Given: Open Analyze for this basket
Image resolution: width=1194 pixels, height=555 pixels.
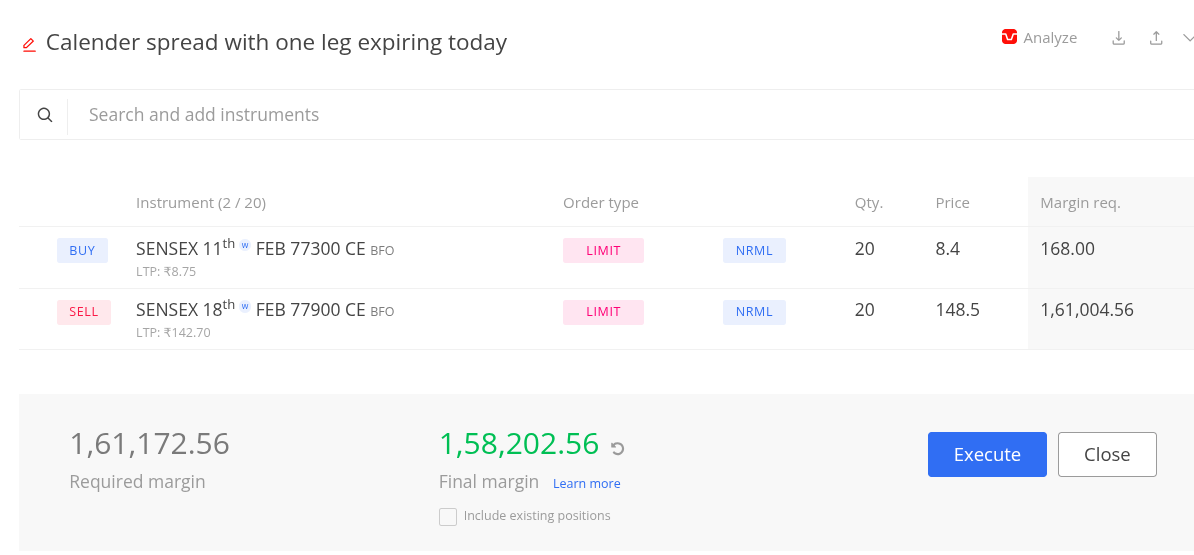Looking at the screenshot, I should pyautogui.click(x=1039, y=37).
